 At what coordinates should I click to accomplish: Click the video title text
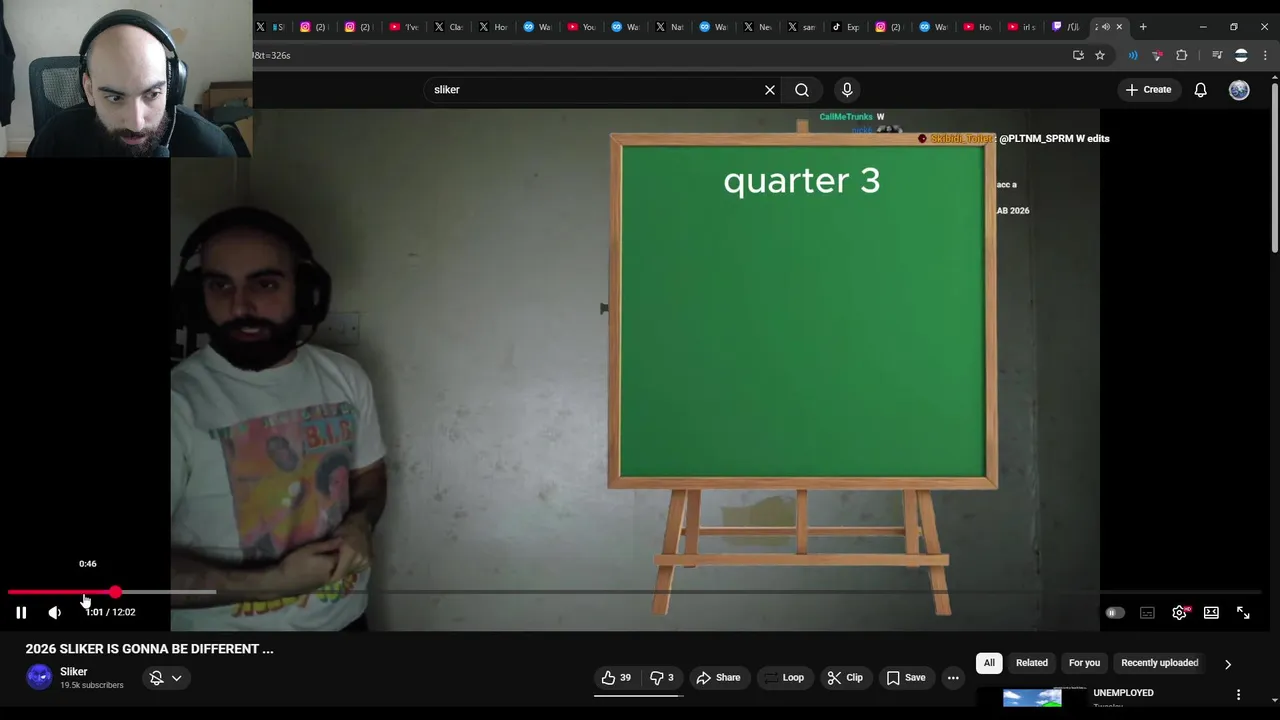click(x=149, y=649)
